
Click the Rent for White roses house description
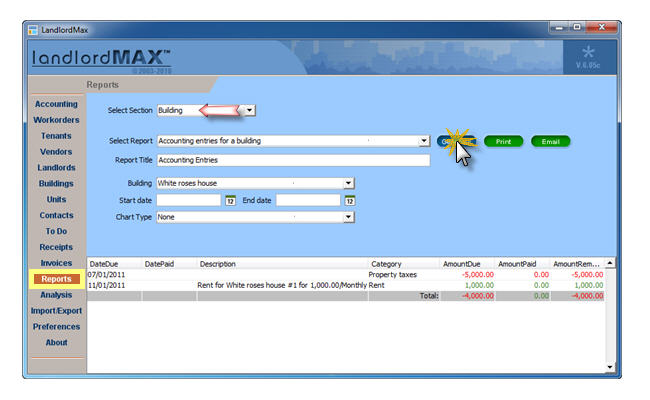(x=282, y=286)
